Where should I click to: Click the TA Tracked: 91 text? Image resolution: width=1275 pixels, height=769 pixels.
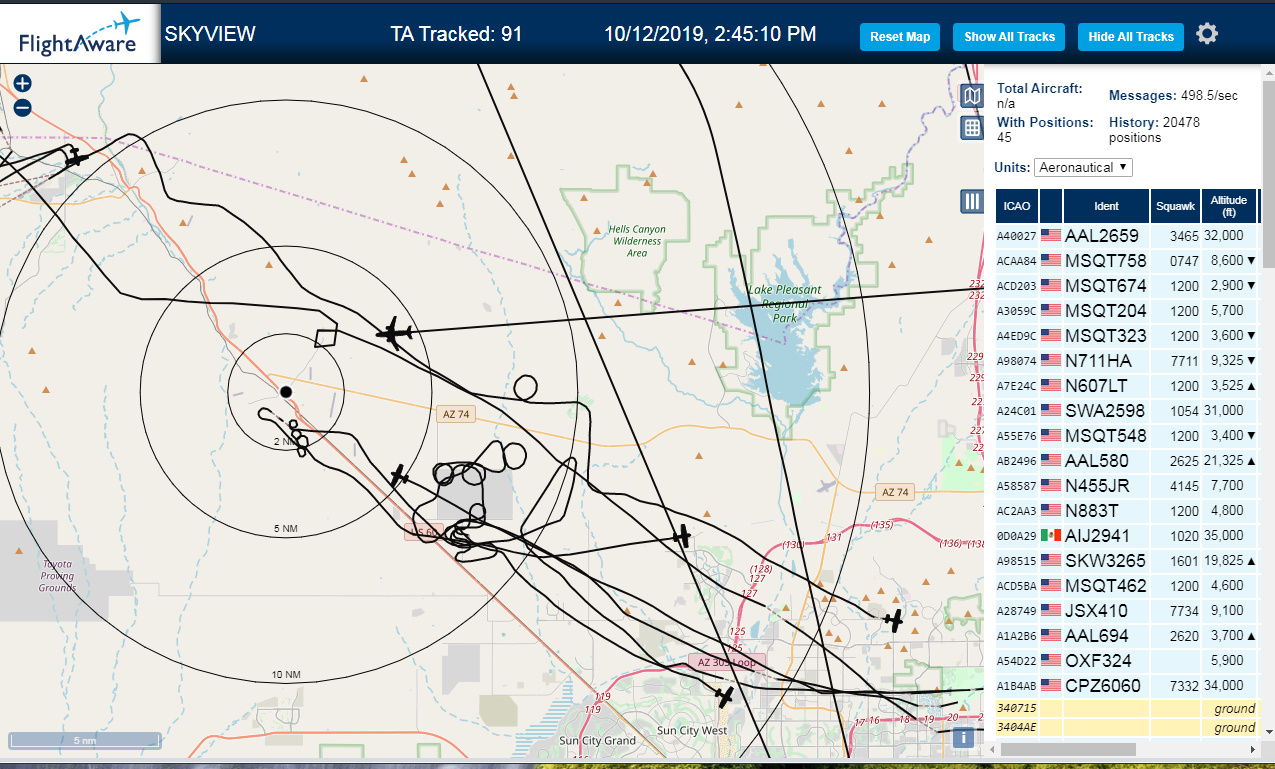pyautogui.click(x=456, y=34)
